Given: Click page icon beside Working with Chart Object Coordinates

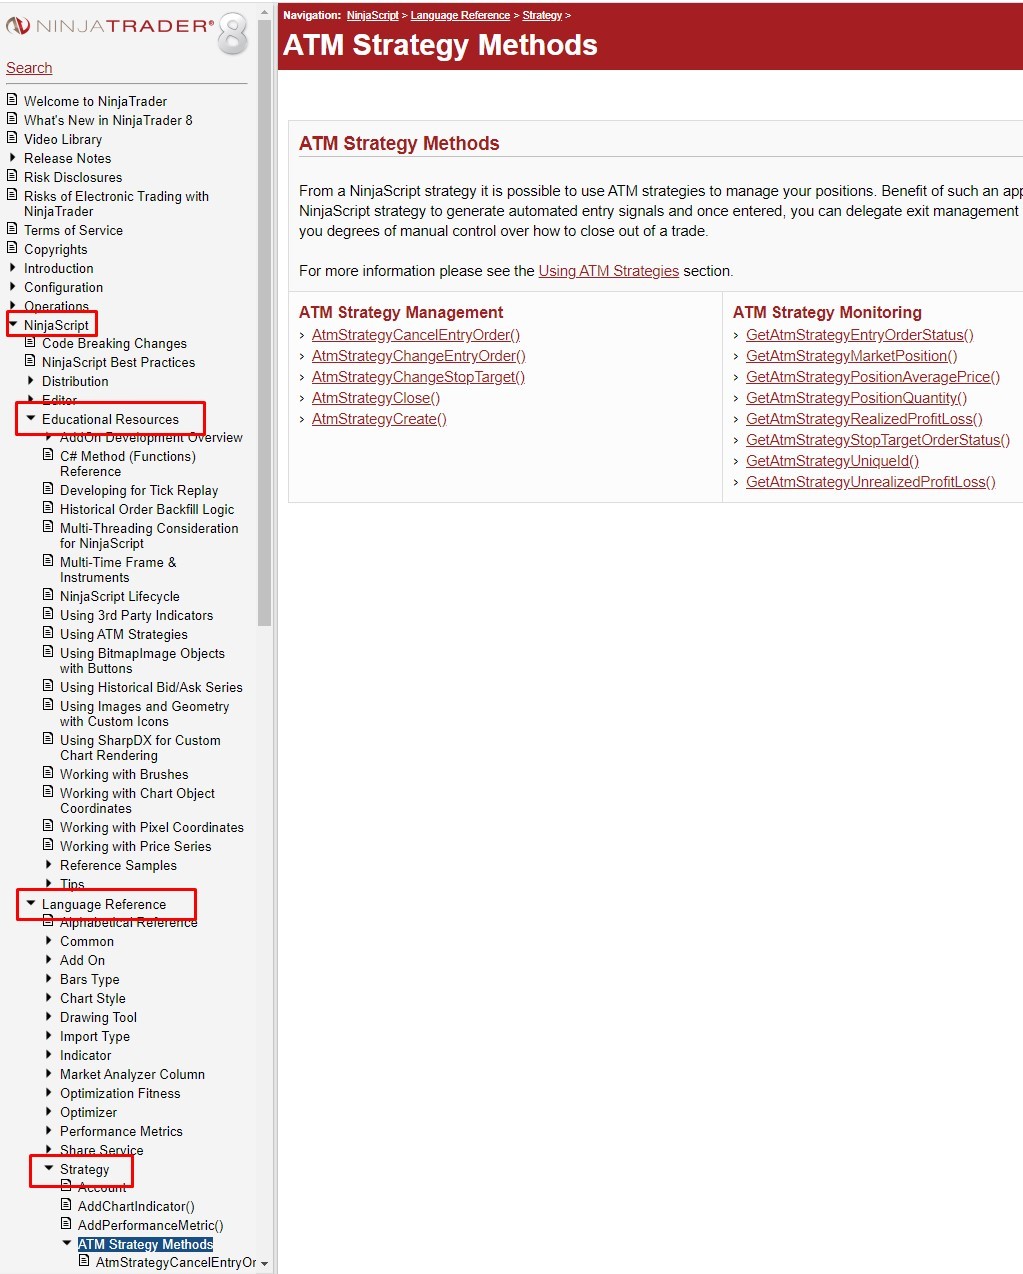Looking at the screenshot, I should click(49, 792).
